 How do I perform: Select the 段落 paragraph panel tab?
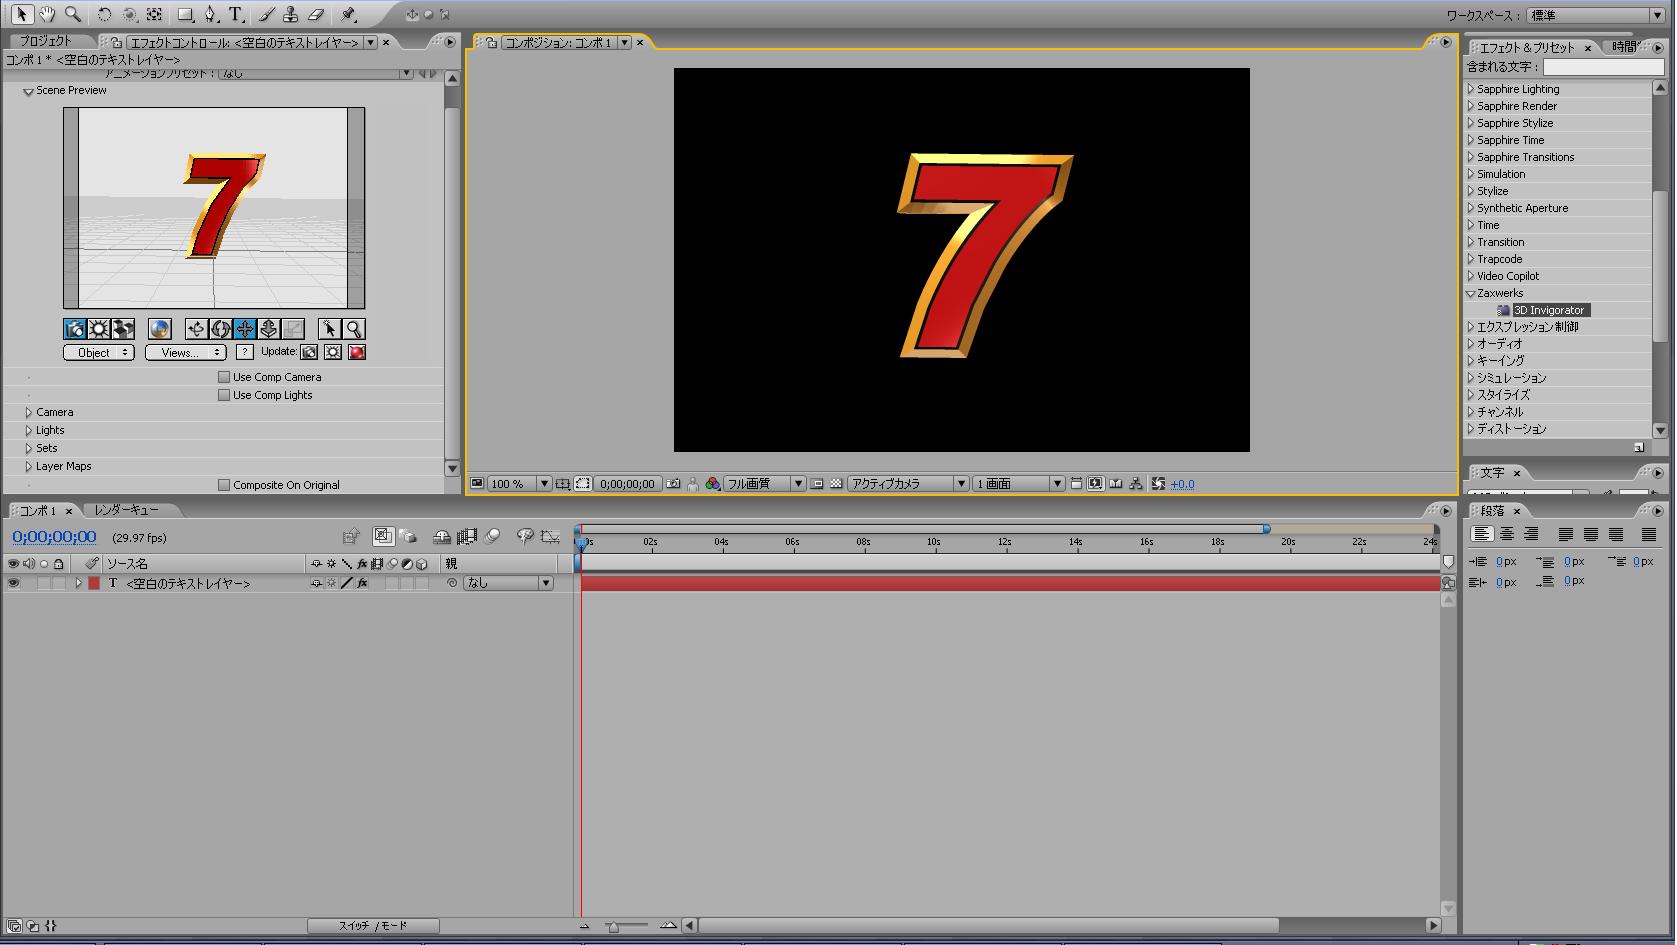point(1492,510)
